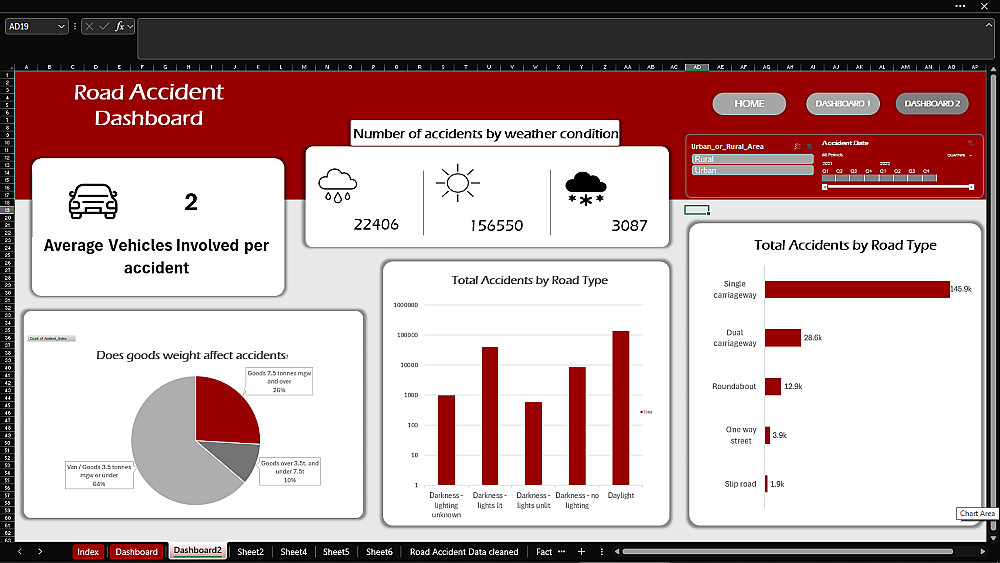1000x563 pixels.
Task: Expand the Quarters time level dropdown
Action: (971, 156)
